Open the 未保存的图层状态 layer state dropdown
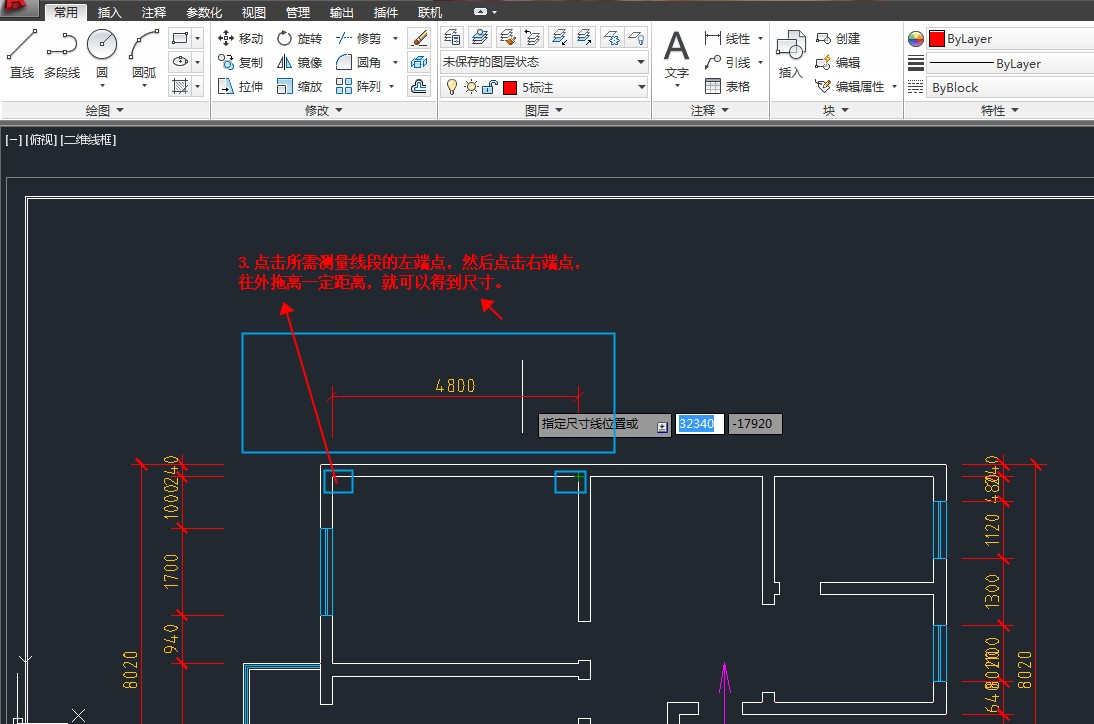Screen dimensions: 1094x724 pos(544,62)
